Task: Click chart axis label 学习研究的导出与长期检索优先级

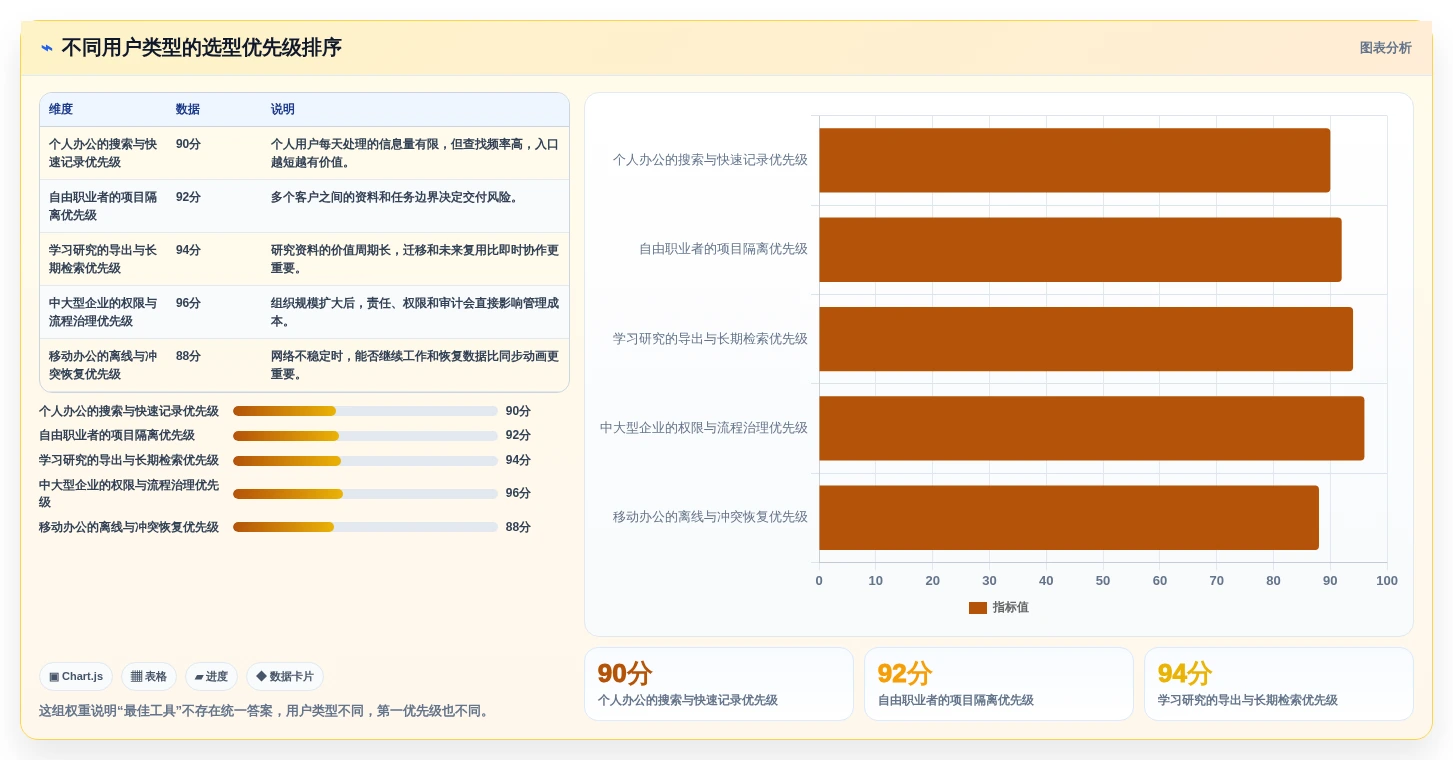Action: [710, 339]
